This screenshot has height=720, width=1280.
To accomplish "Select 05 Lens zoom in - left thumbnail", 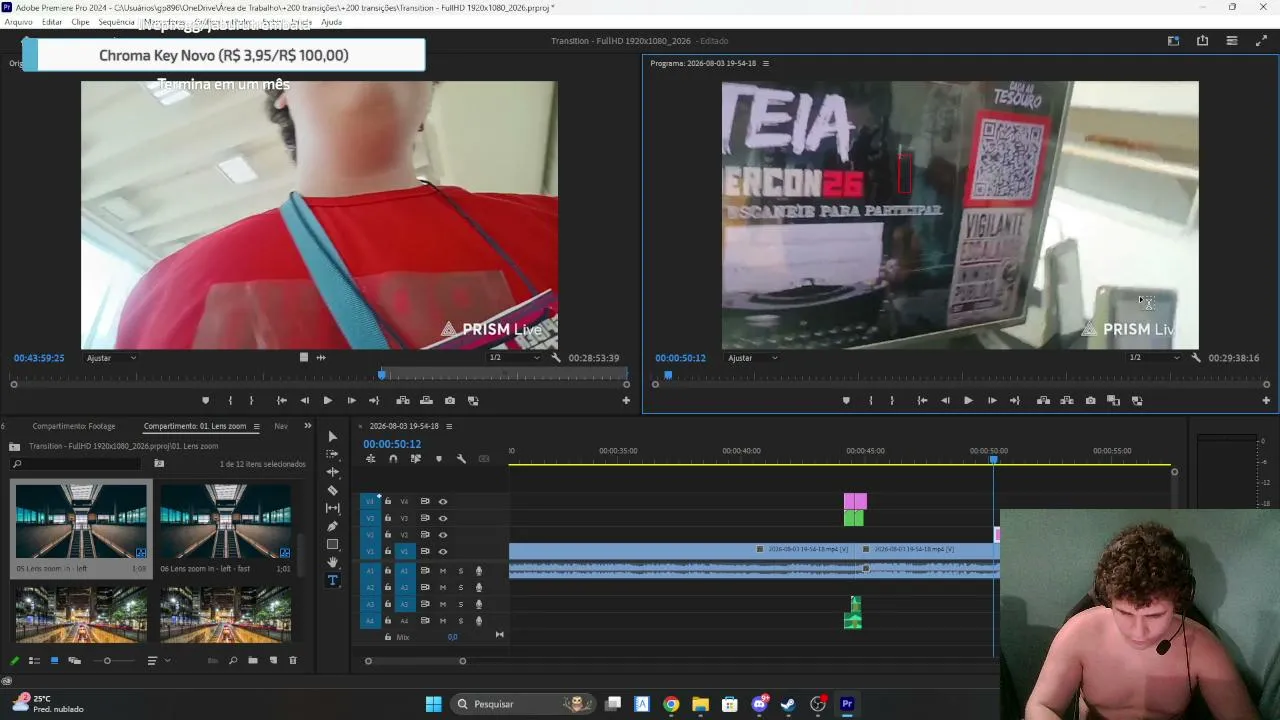I will point(81,521).
